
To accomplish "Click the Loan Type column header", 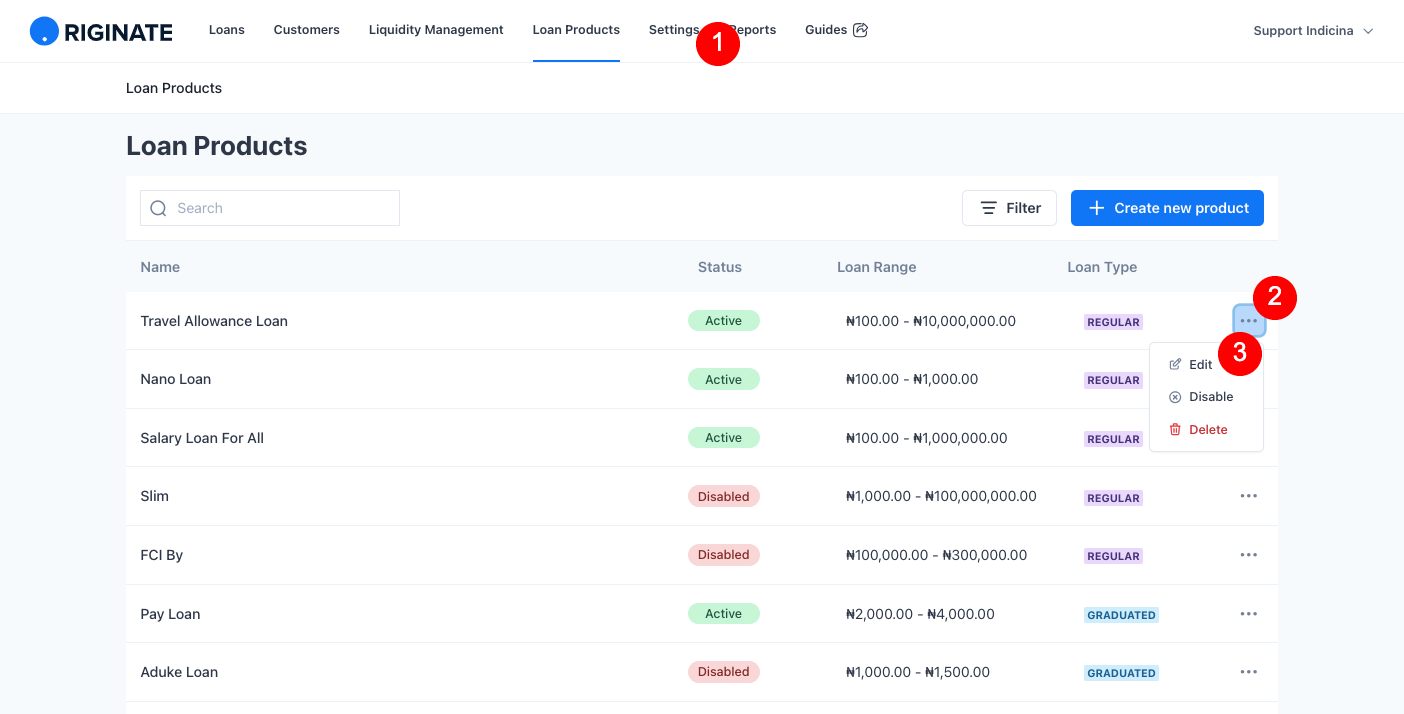I will [1102, 267].
